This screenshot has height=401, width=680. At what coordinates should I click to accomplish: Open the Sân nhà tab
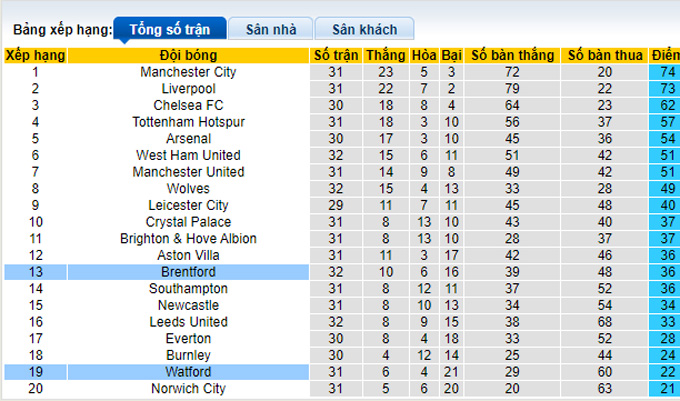tap(269, 30)
